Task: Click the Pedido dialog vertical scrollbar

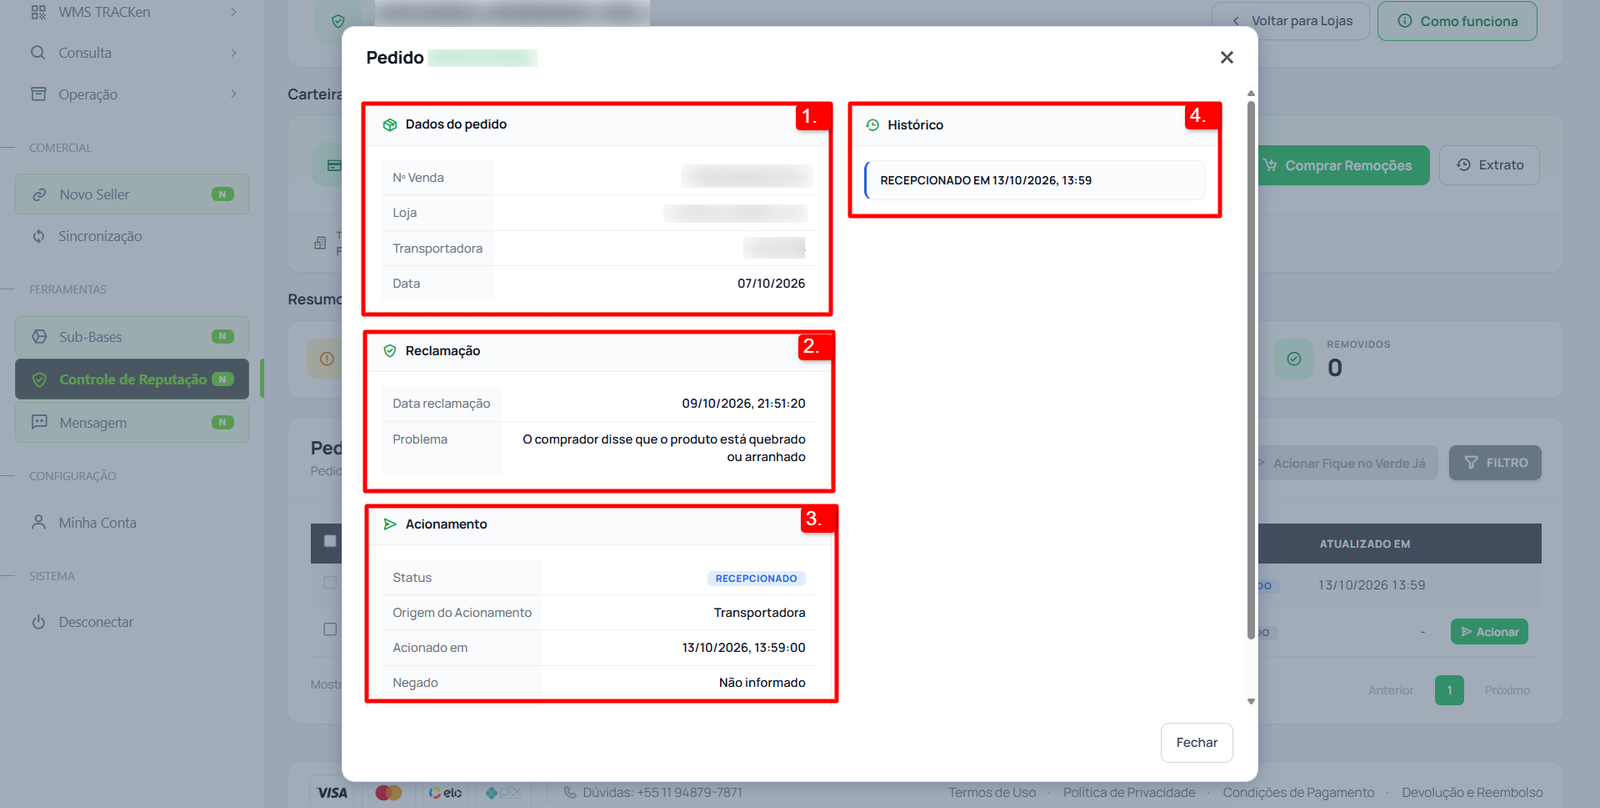Action: pyautogui.click(x=1251, y=370)
